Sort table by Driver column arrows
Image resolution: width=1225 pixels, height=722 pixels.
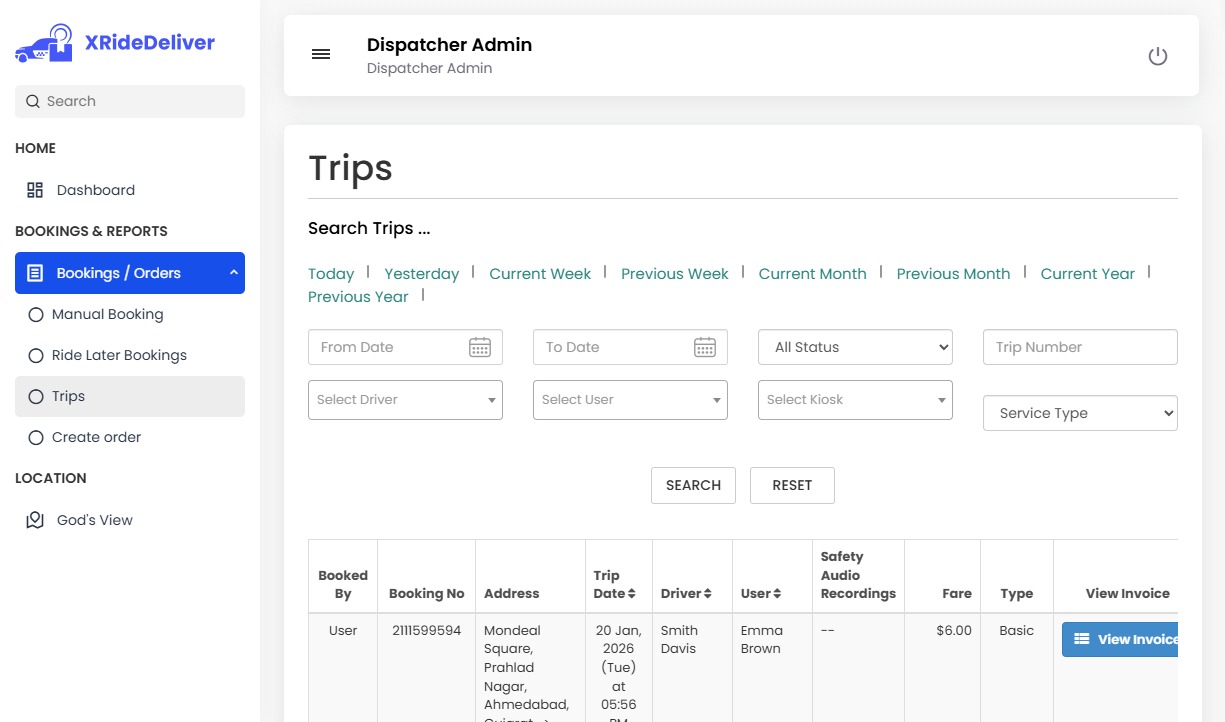(x=707, y=594)
